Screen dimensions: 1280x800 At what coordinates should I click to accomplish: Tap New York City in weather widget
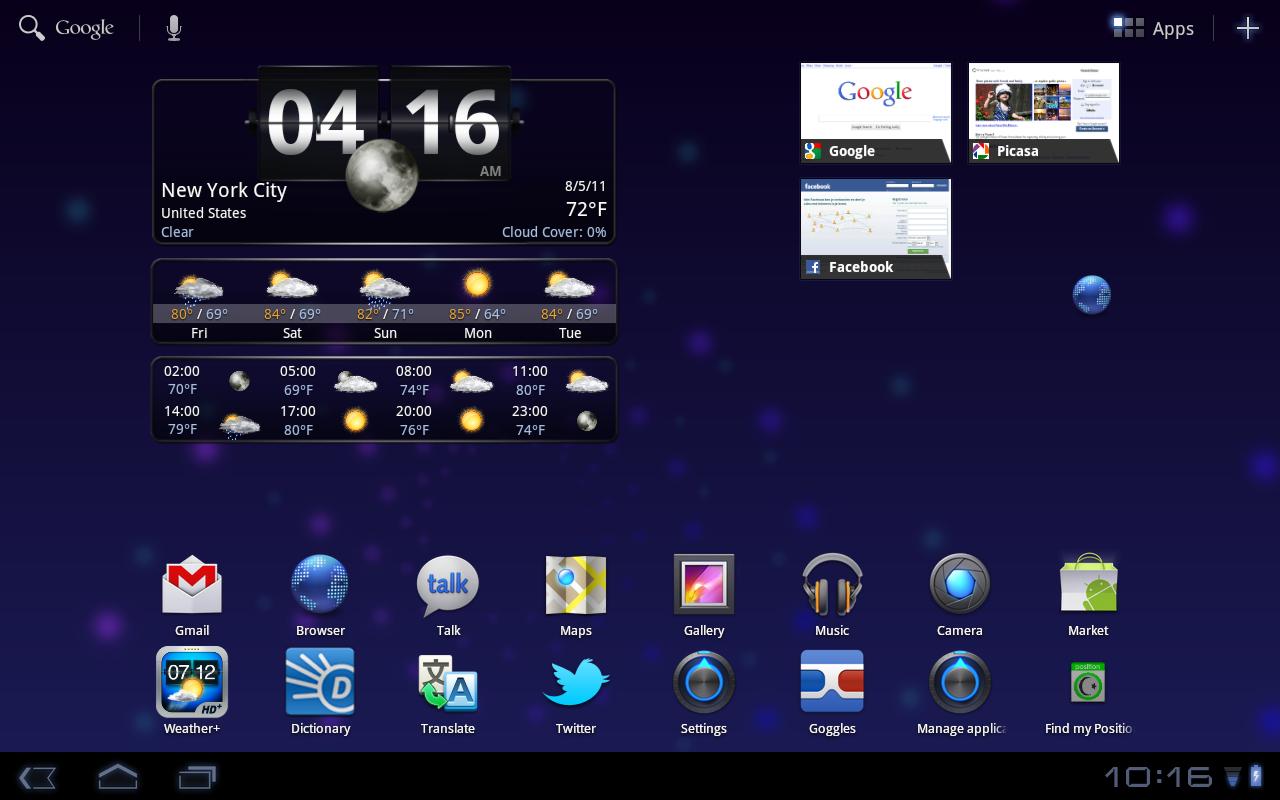pyautogui.click(x=224, y=190)
